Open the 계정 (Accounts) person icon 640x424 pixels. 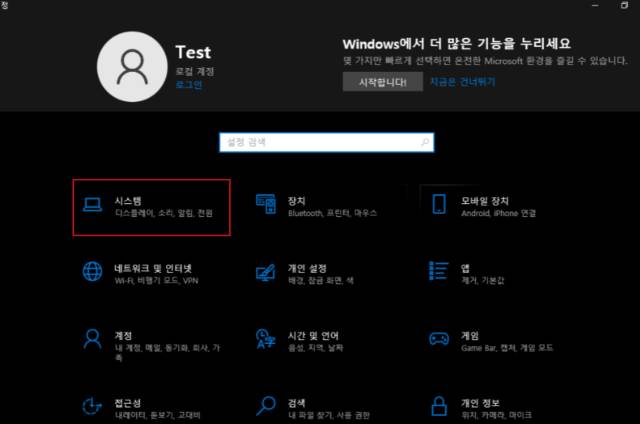[93, 341]
